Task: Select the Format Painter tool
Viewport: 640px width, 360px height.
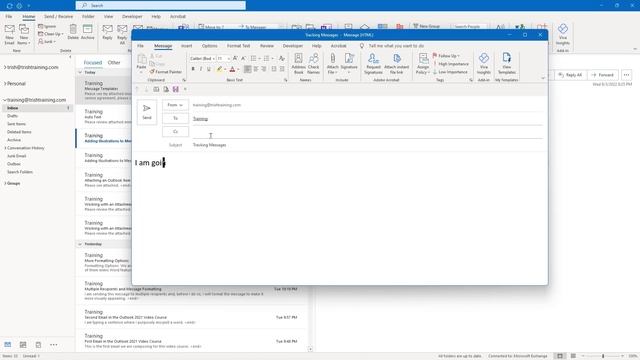Action: tap(165, 72)
